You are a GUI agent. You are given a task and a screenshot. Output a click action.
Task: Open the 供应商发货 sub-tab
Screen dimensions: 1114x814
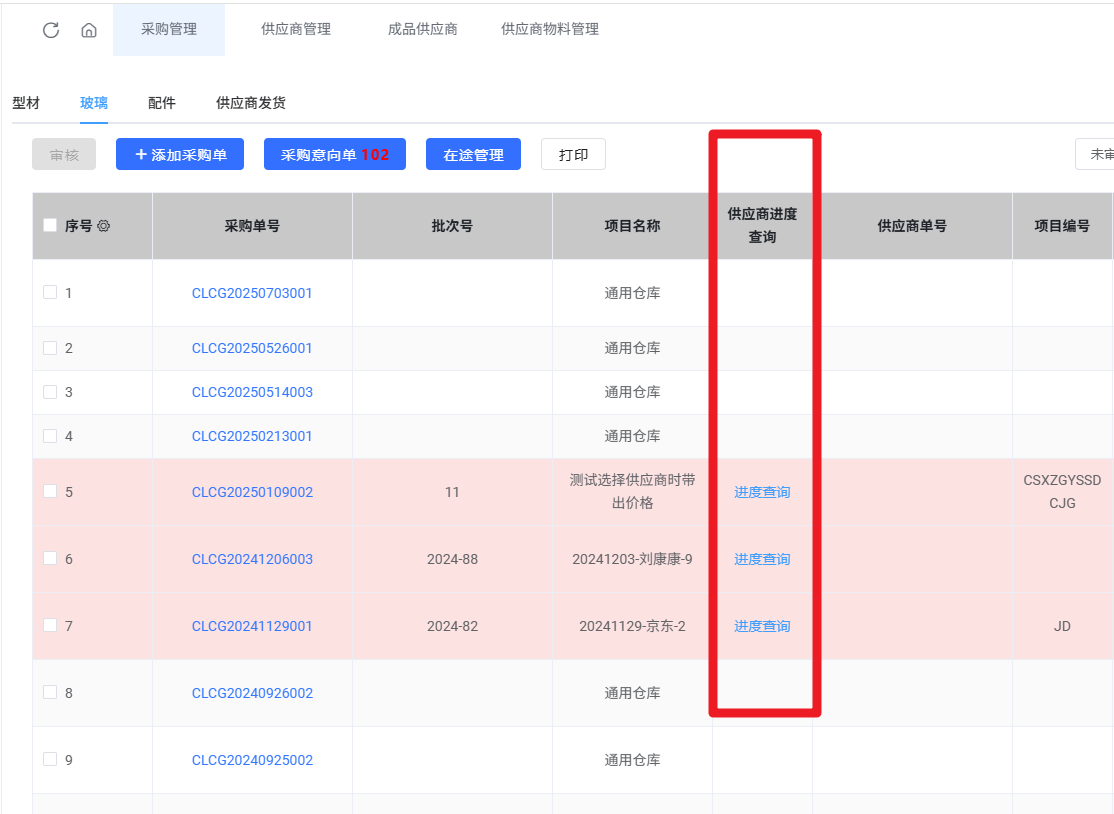coord(251,103)
